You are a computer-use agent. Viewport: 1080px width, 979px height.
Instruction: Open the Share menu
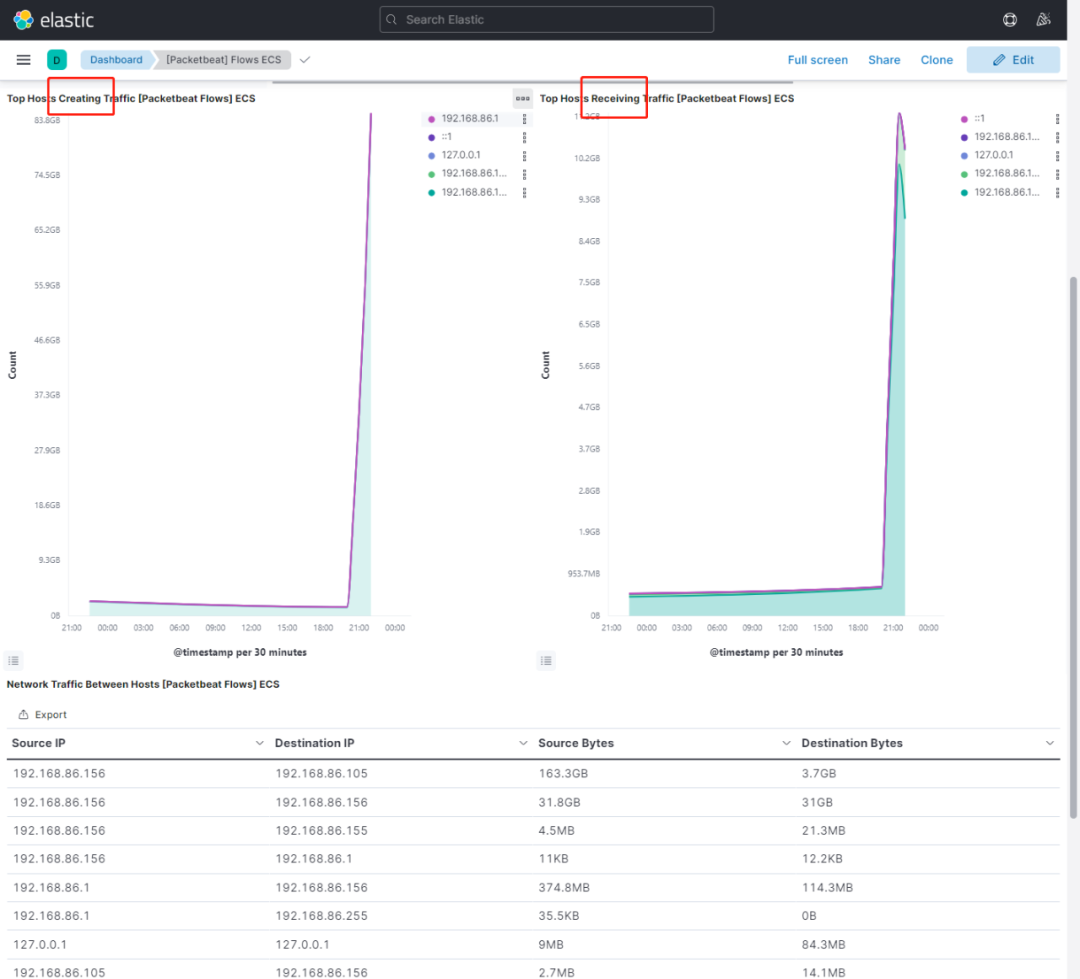click(884, 60)
